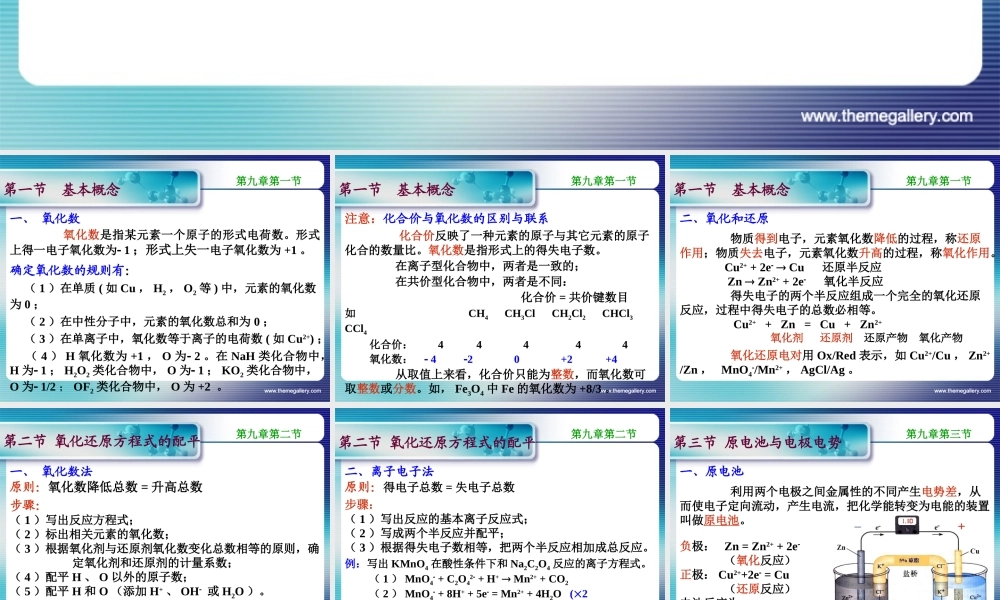Click the 盐桥 salt bridge in the diagram
Viewport: 1000px width, 600px height.
pos(910,573)
